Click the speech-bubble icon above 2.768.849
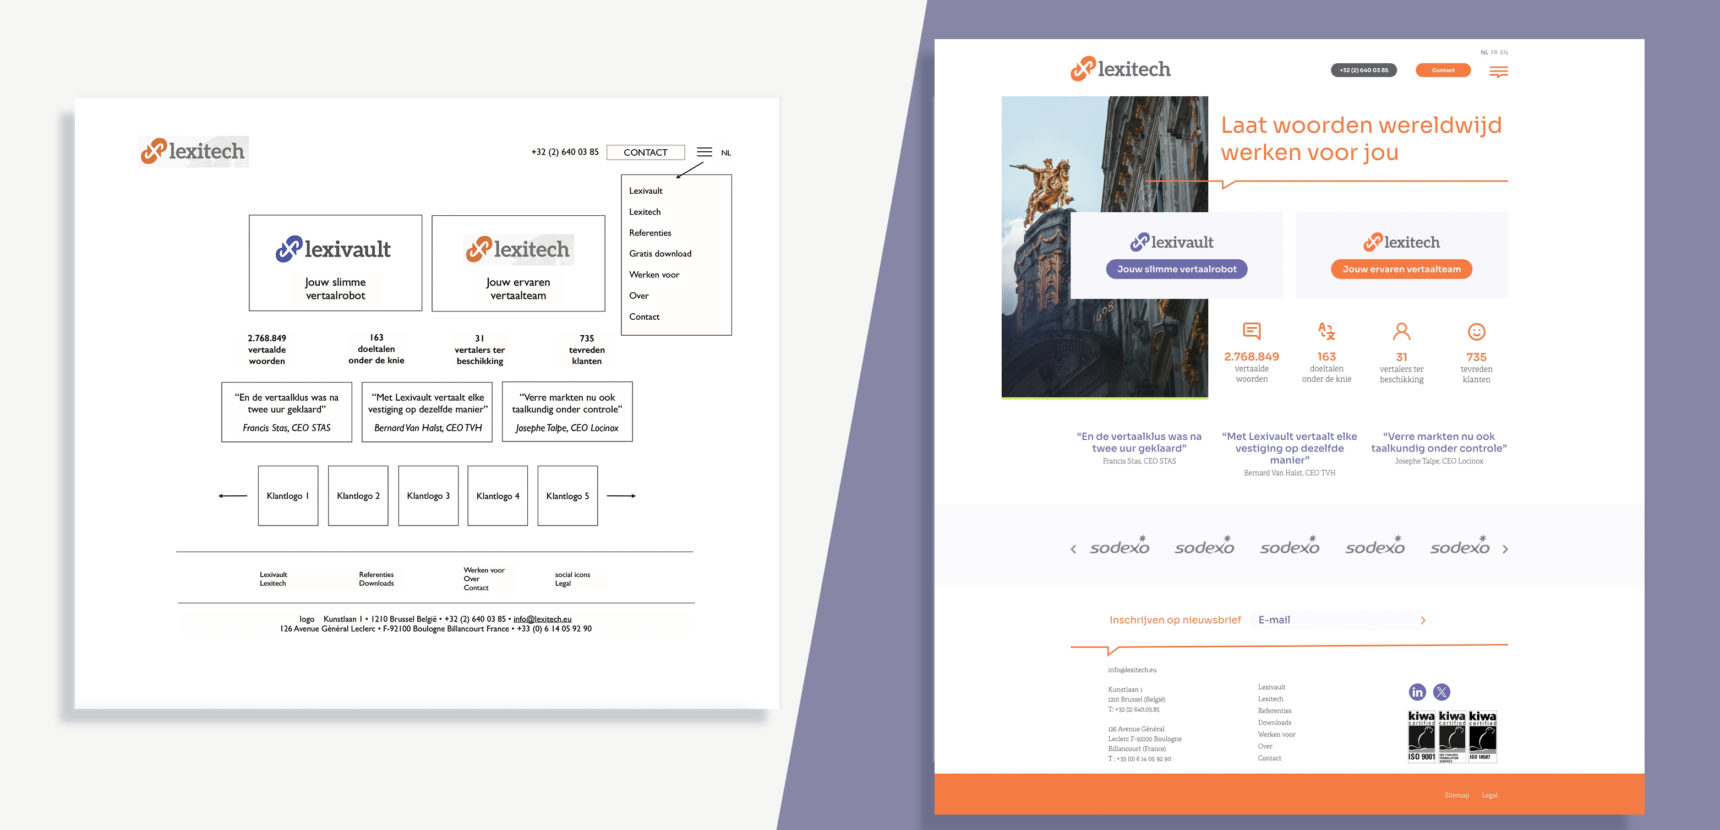The image size is (1720, 830). click(x=1251, y=331)
